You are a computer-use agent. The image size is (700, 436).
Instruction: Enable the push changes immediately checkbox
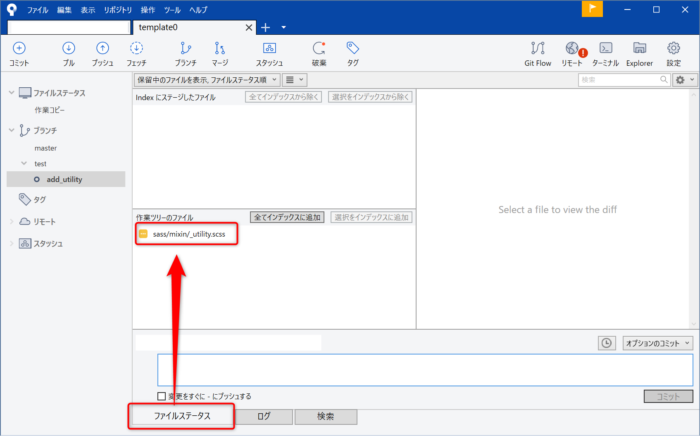(x=162, y=396)
